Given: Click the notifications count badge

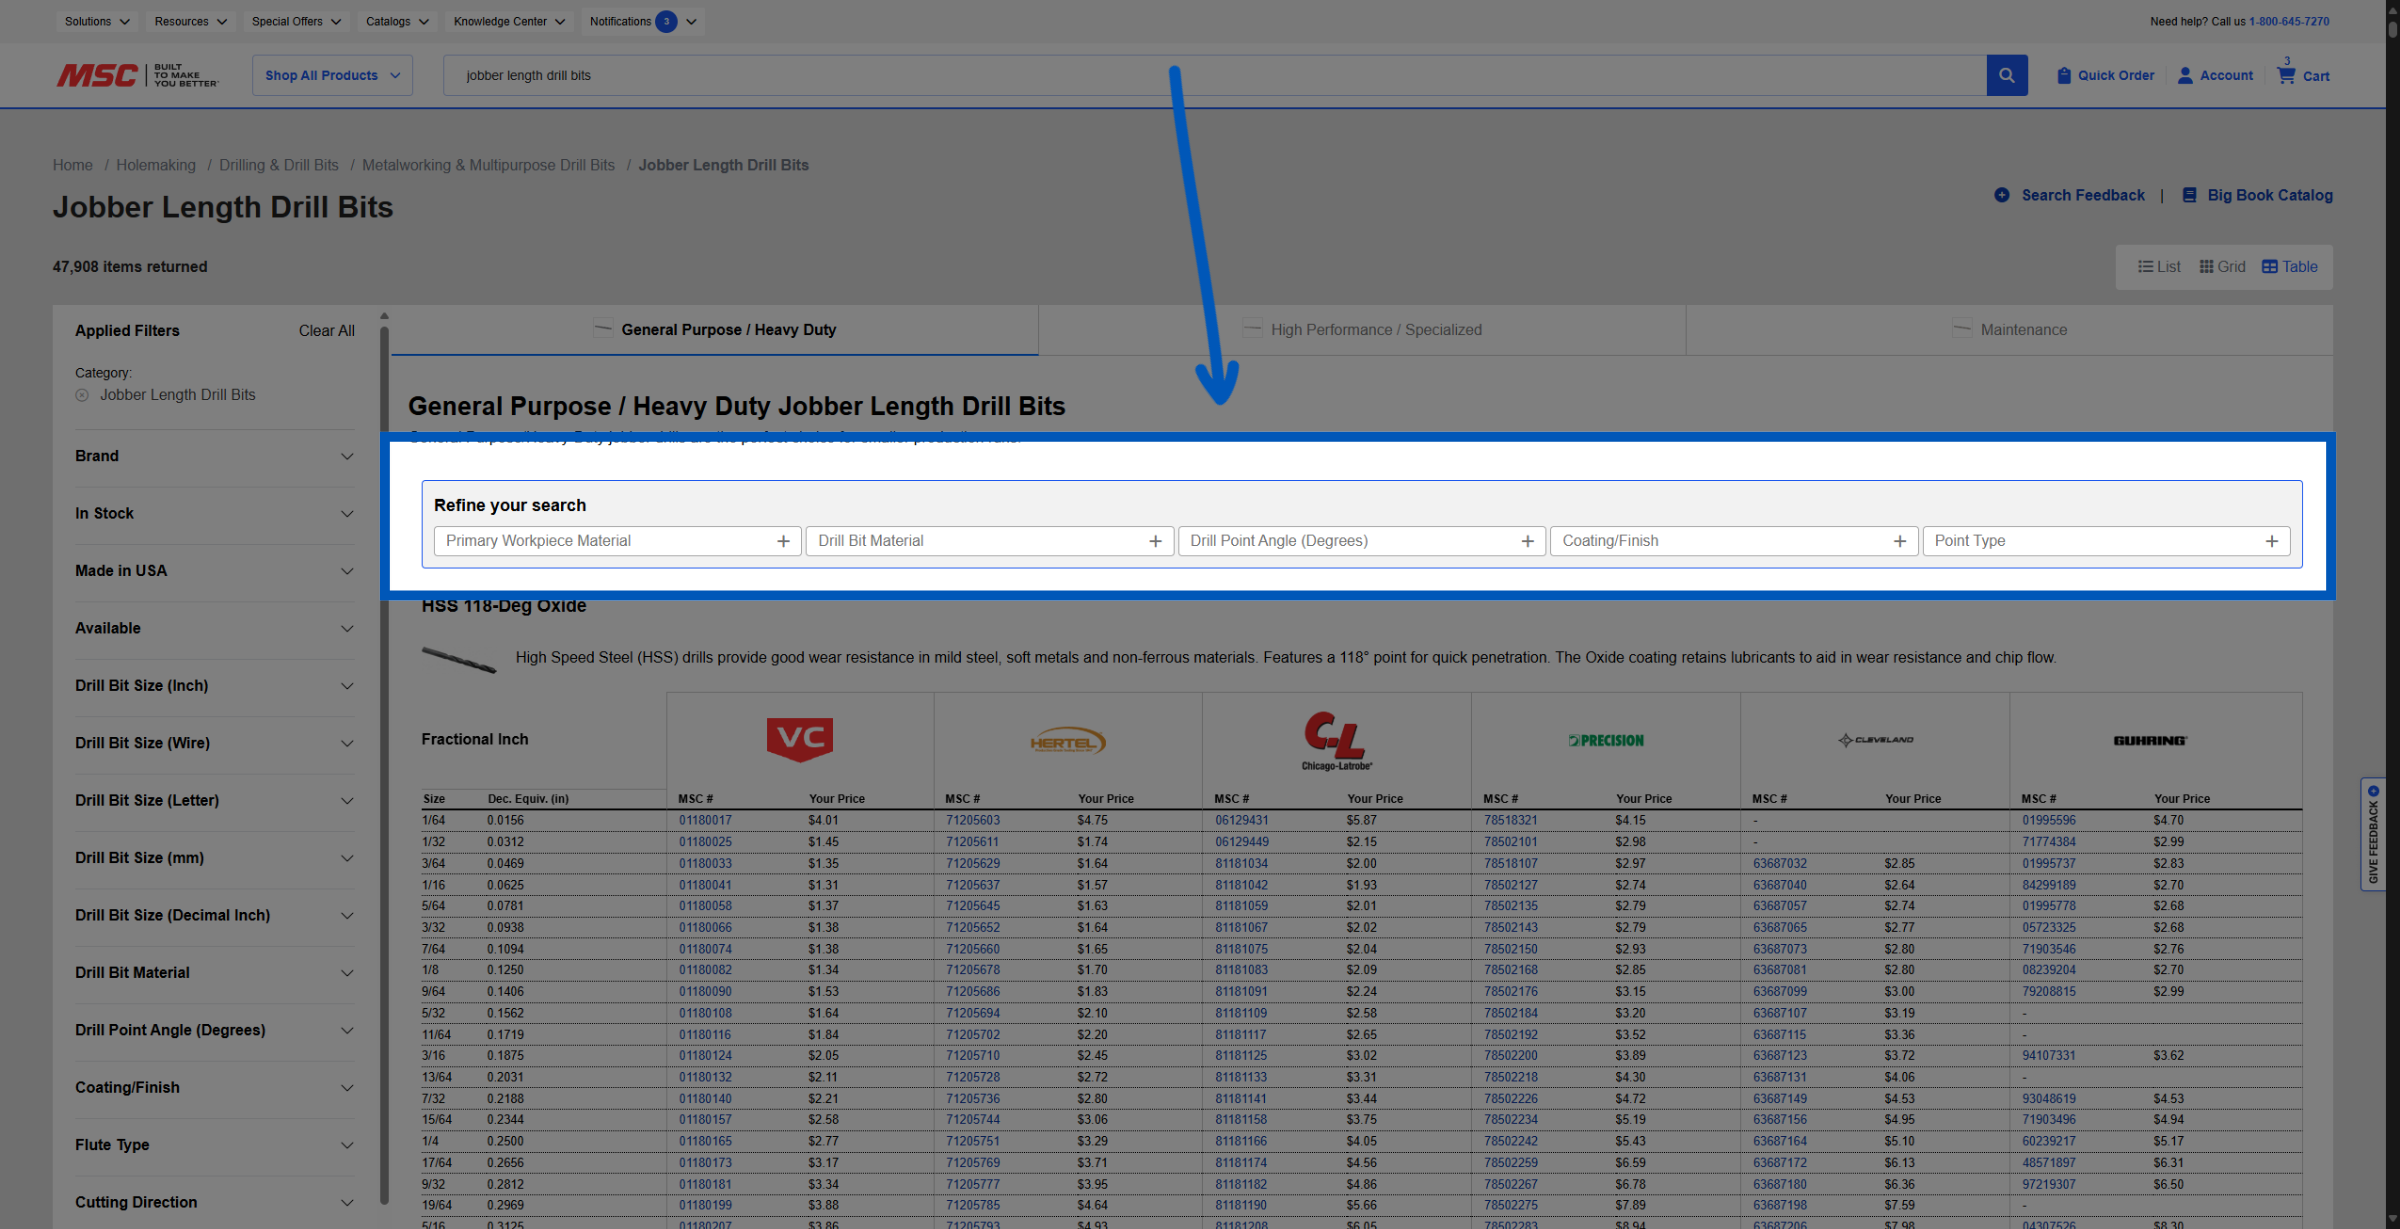Looking at the screenshot, I should 666,21.
